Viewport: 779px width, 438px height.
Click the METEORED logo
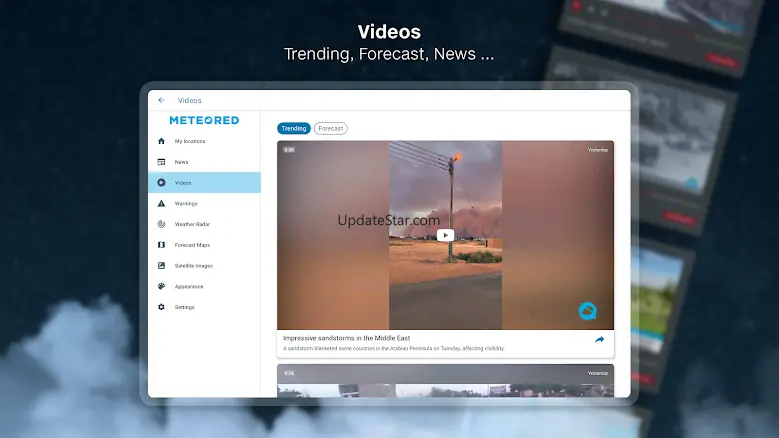[x=204, y=120]
